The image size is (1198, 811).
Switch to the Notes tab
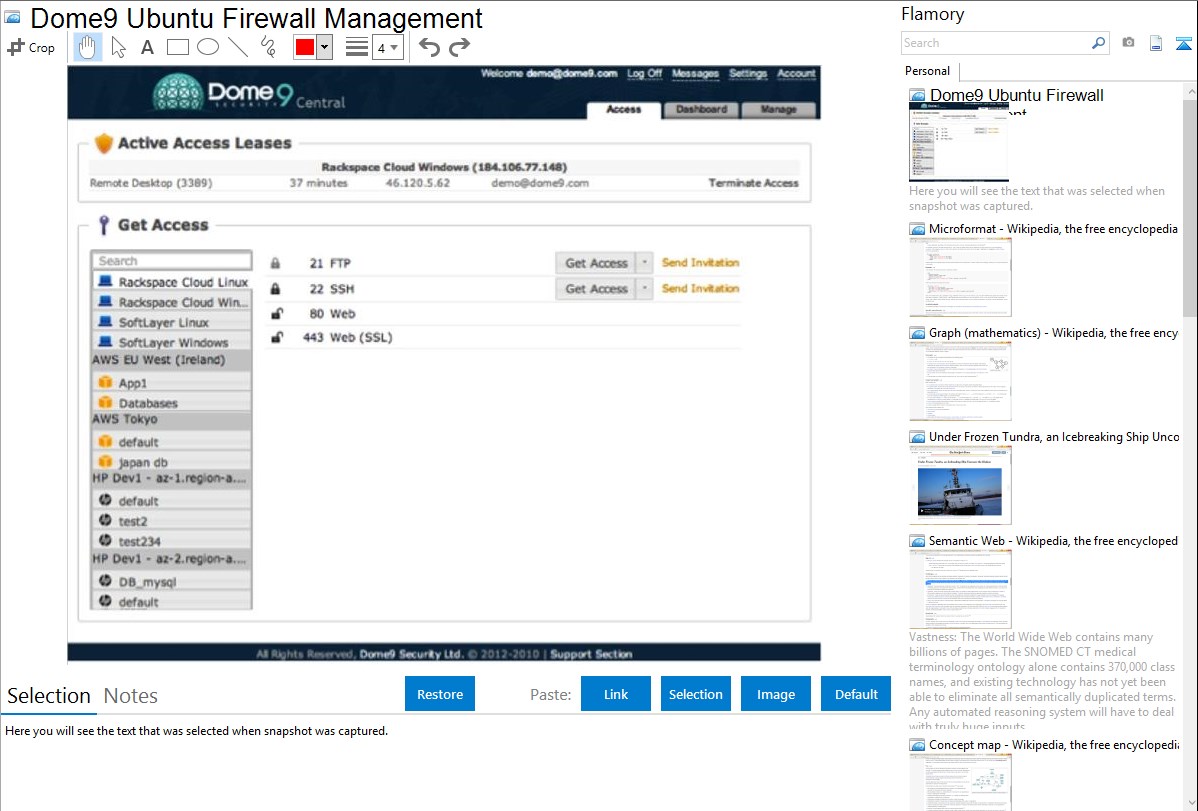point(131,696)
